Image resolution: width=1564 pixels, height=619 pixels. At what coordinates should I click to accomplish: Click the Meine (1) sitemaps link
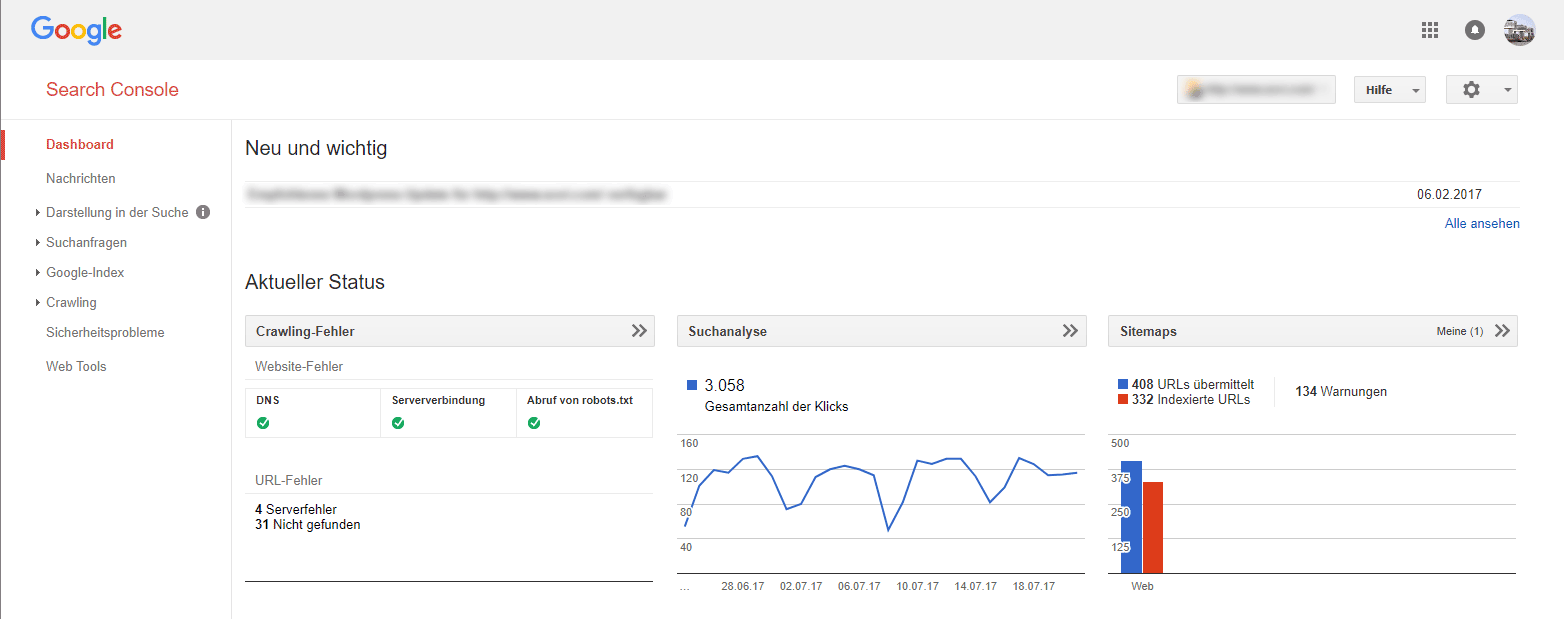pos(1460,331)
